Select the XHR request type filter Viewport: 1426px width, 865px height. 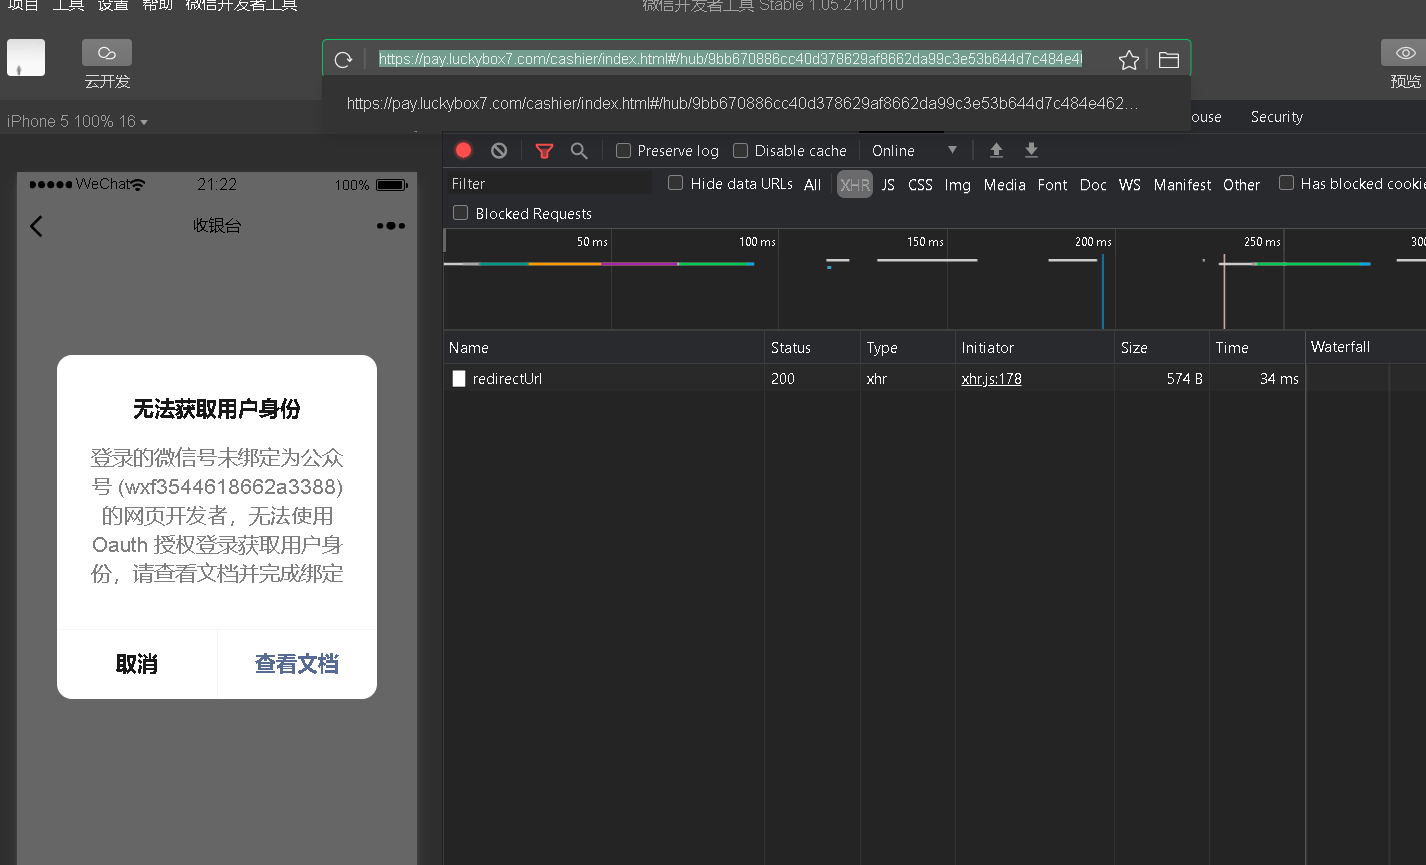click(855, 185)
